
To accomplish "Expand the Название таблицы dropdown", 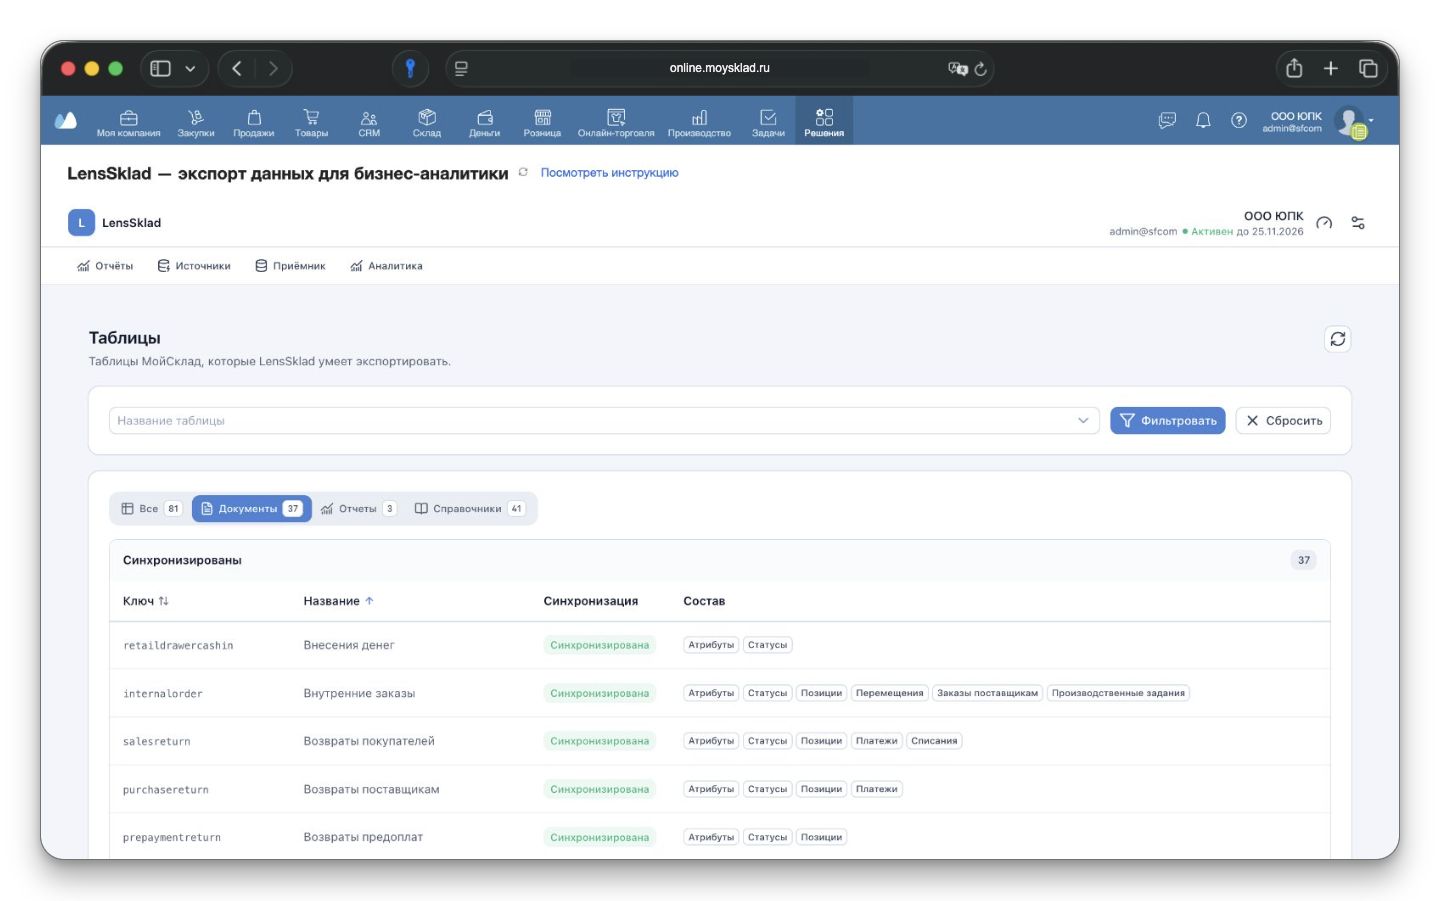I will (x=1083, y=421).
